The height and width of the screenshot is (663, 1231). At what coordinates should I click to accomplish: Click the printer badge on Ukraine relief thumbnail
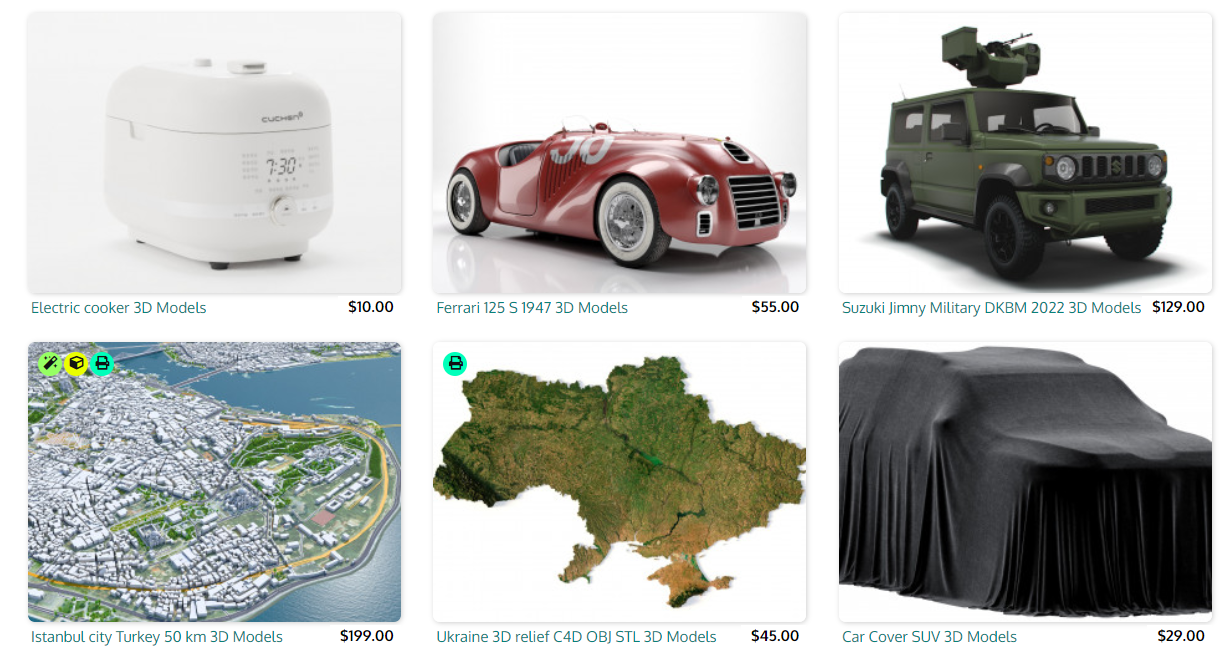click(455, 363)
